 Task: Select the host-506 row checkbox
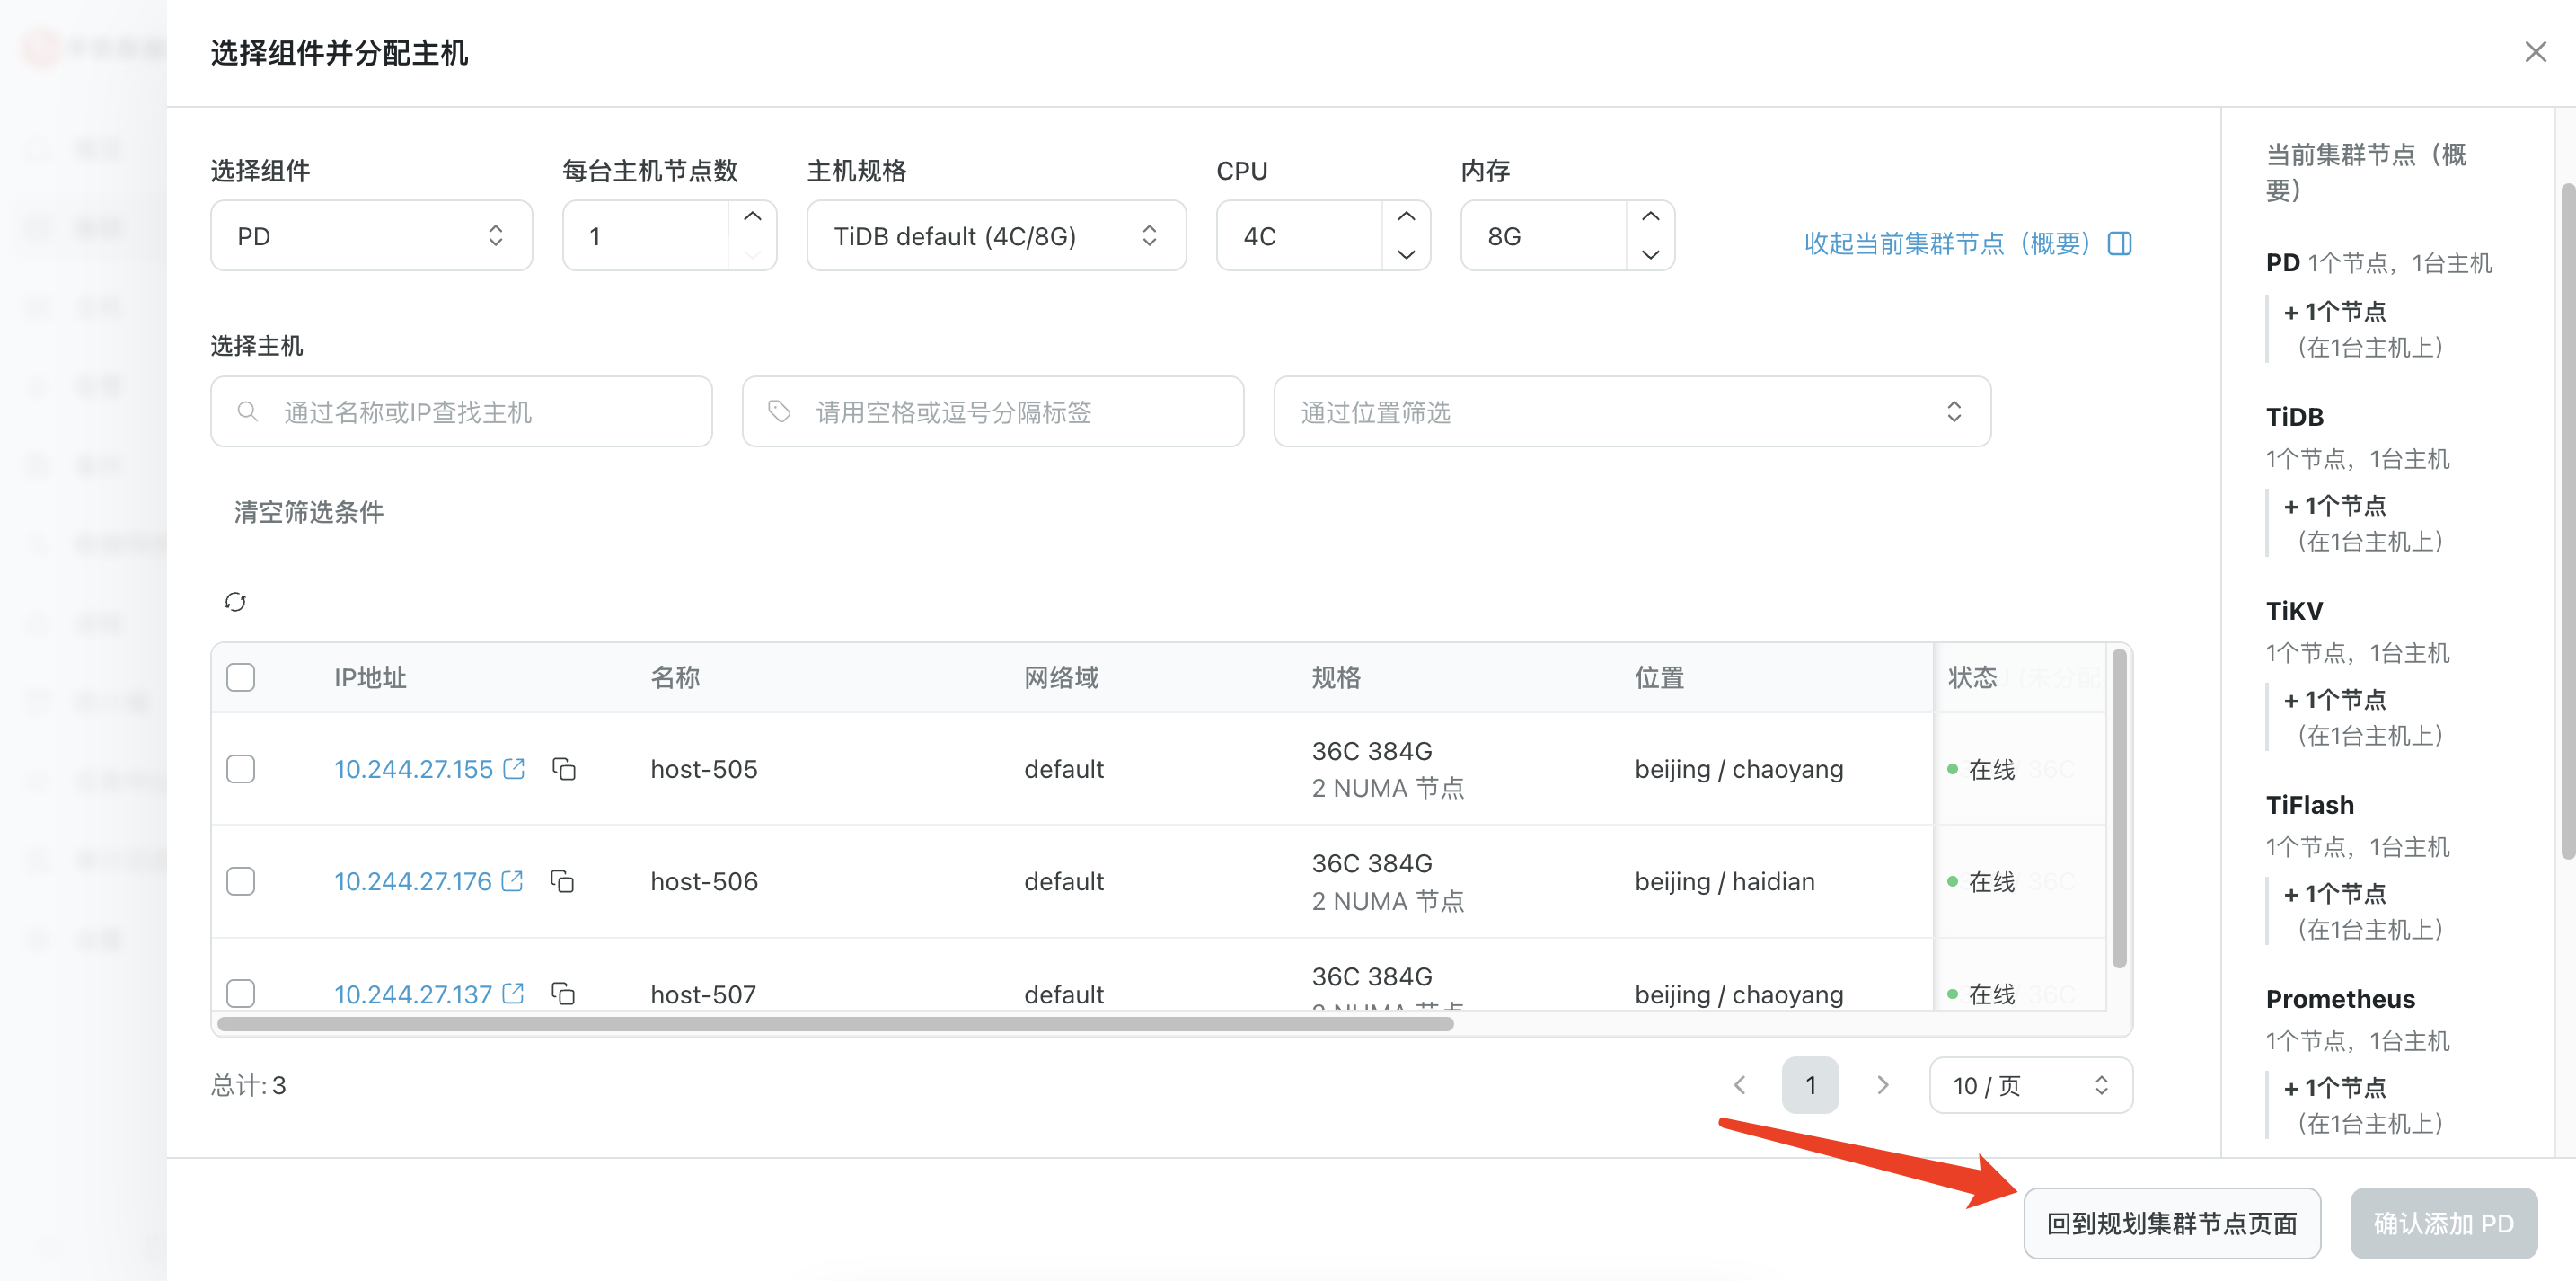241,880
